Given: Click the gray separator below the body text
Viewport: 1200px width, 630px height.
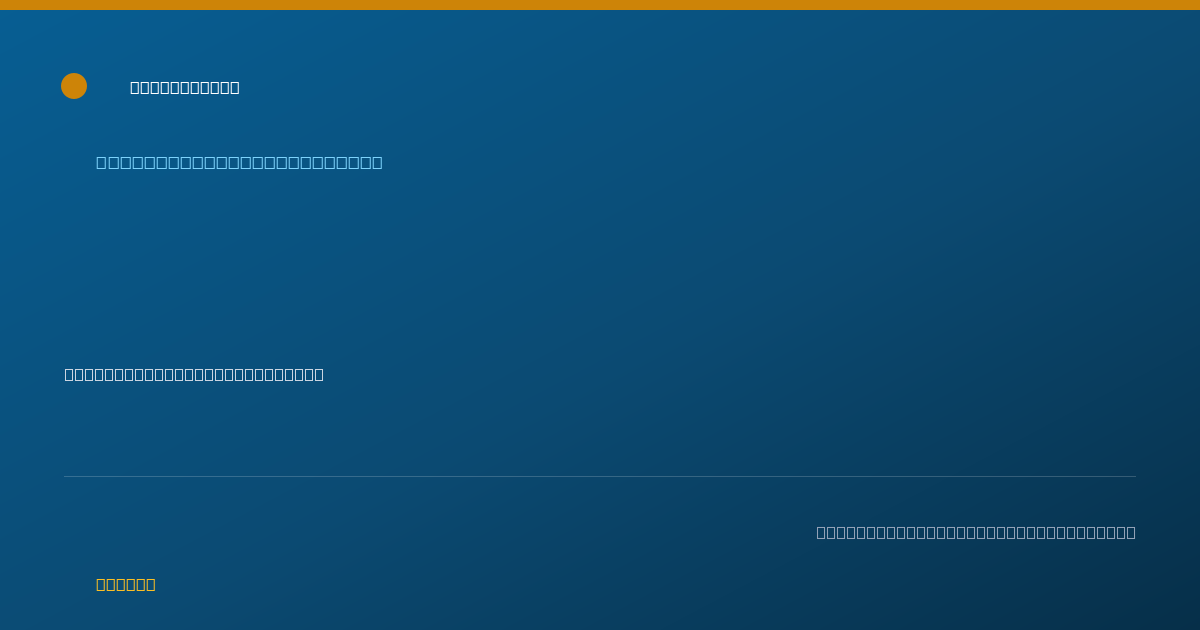Looking at the screenshot, I should [600, 476].
